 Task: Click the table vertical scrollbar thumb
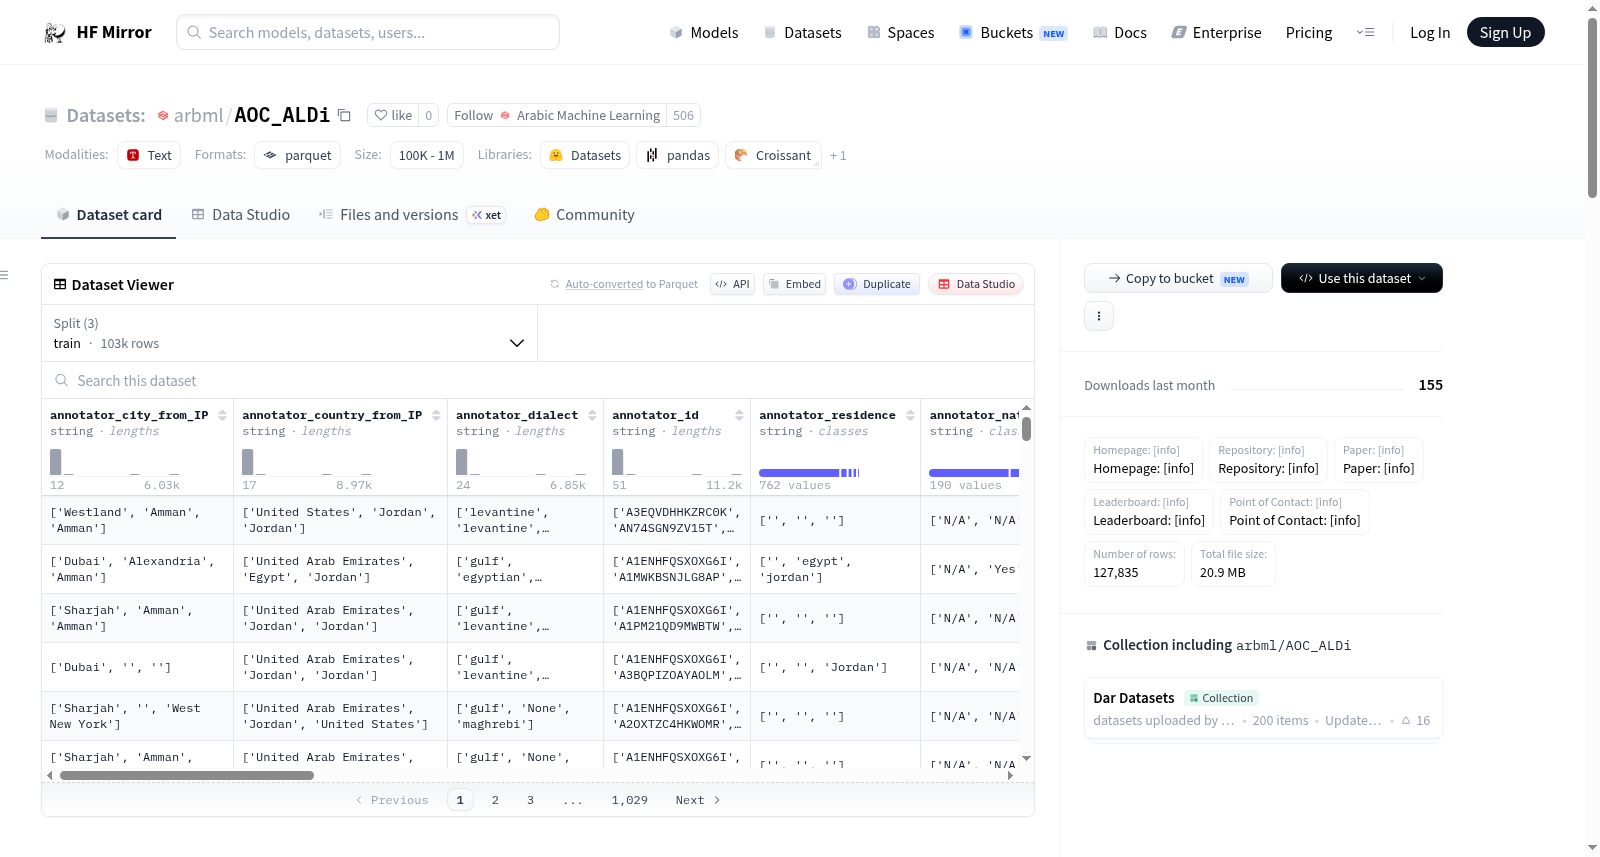pyautogui.click(x=1026, y=429)
